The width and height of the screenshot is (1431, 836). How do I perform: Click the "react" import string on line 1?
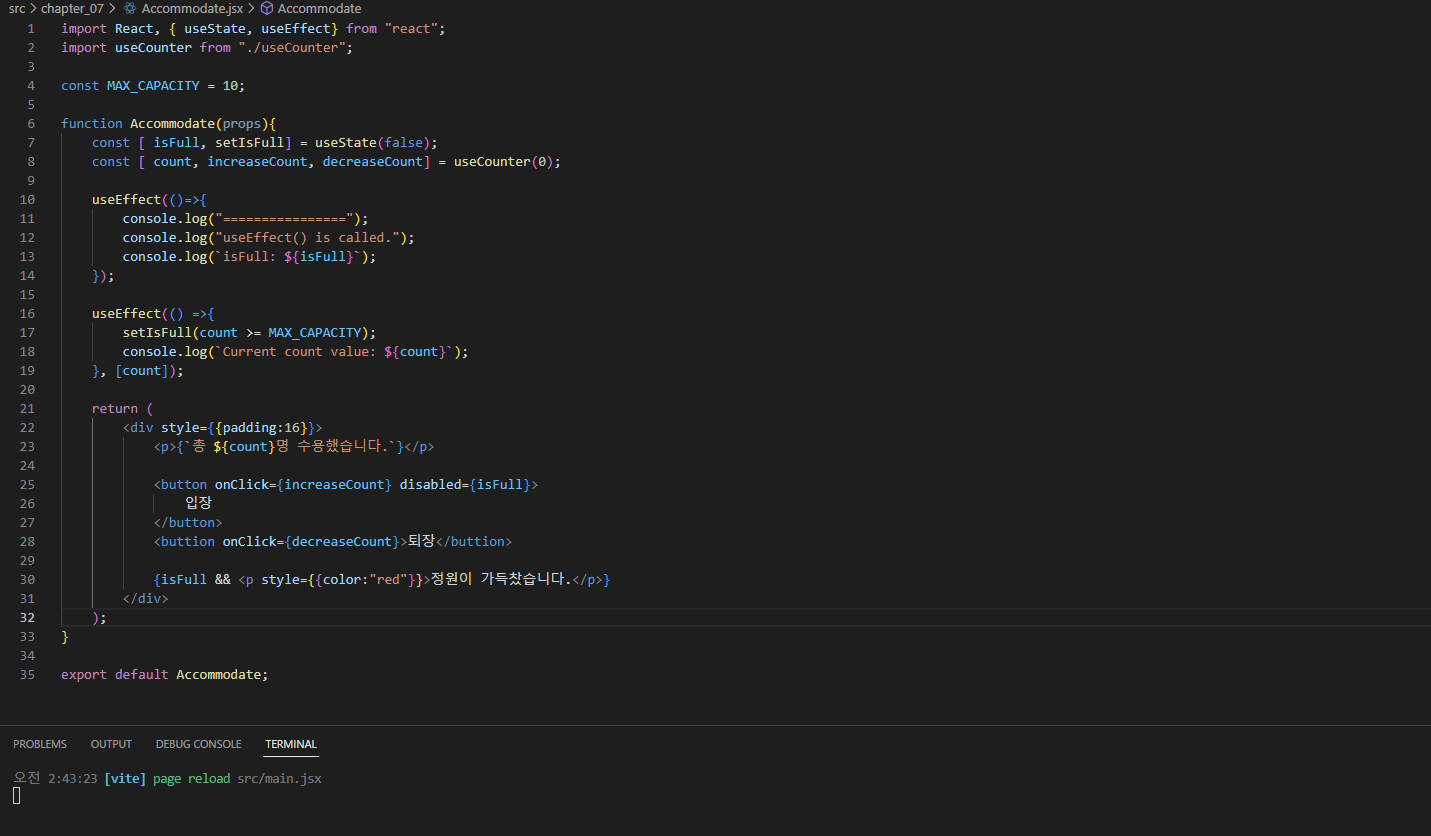[410, 29]
